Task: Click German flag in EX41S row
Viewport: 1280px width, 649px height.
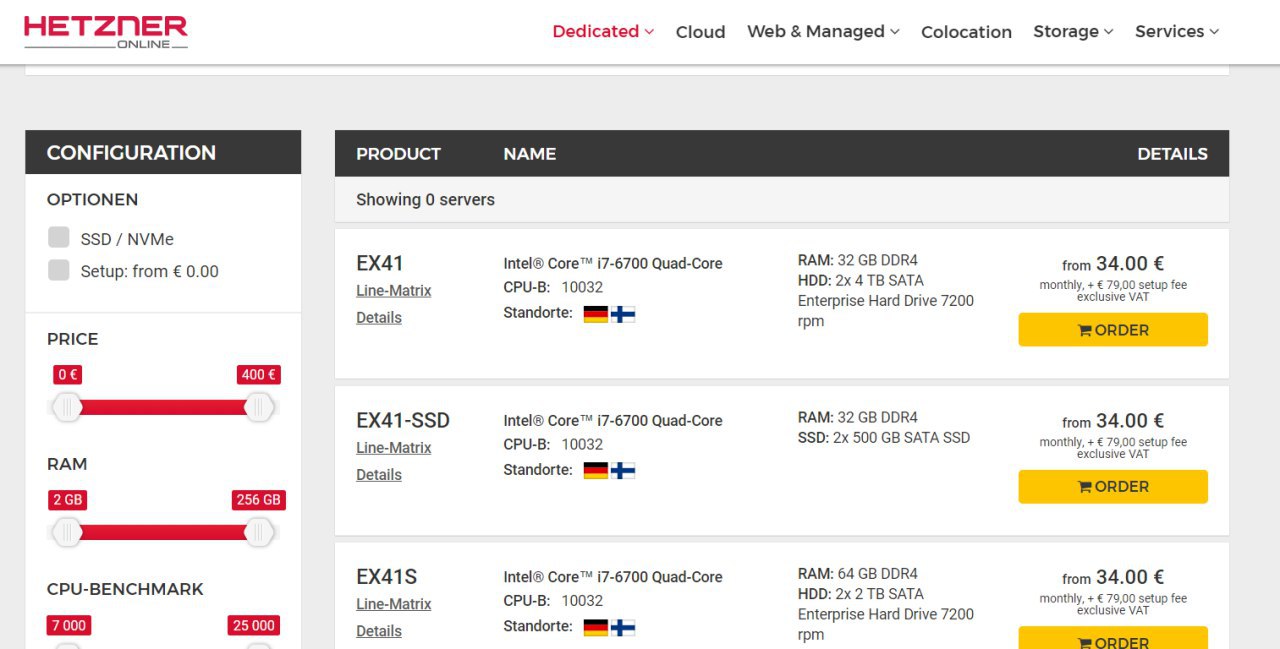Action: point(596,627)
